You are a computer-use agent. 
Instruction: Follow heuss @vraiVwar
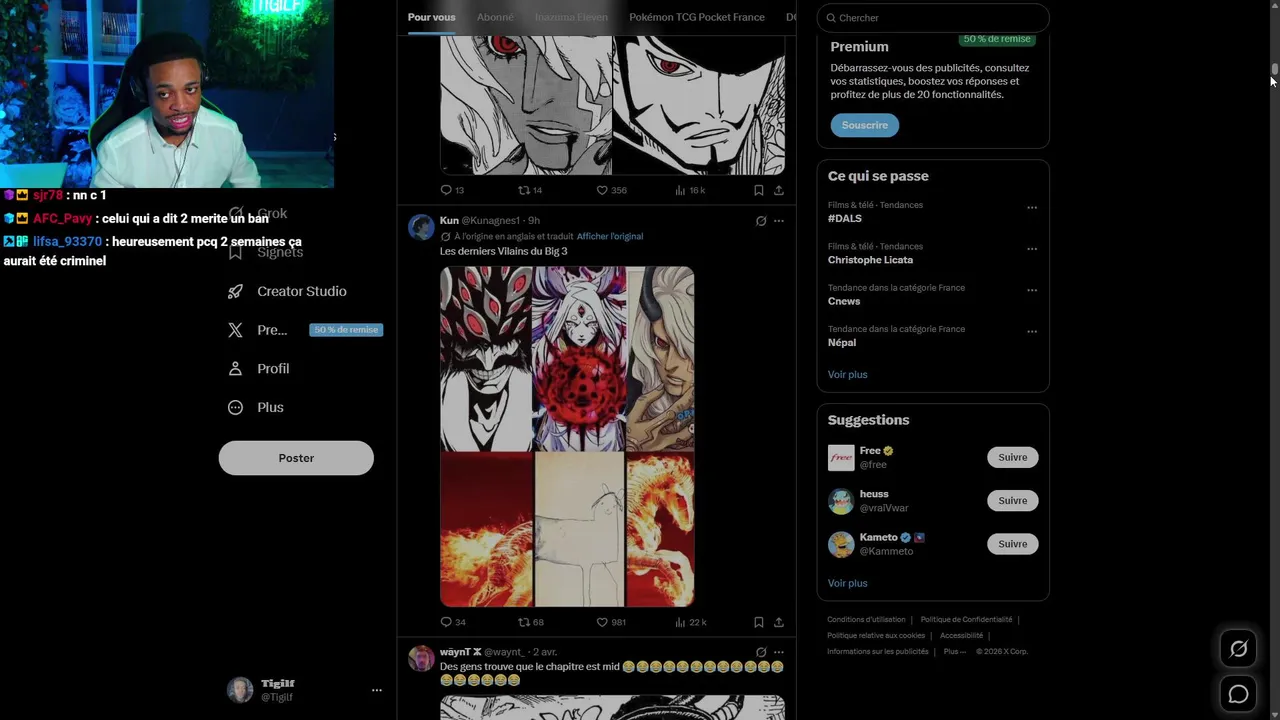tap(1013, 500)
